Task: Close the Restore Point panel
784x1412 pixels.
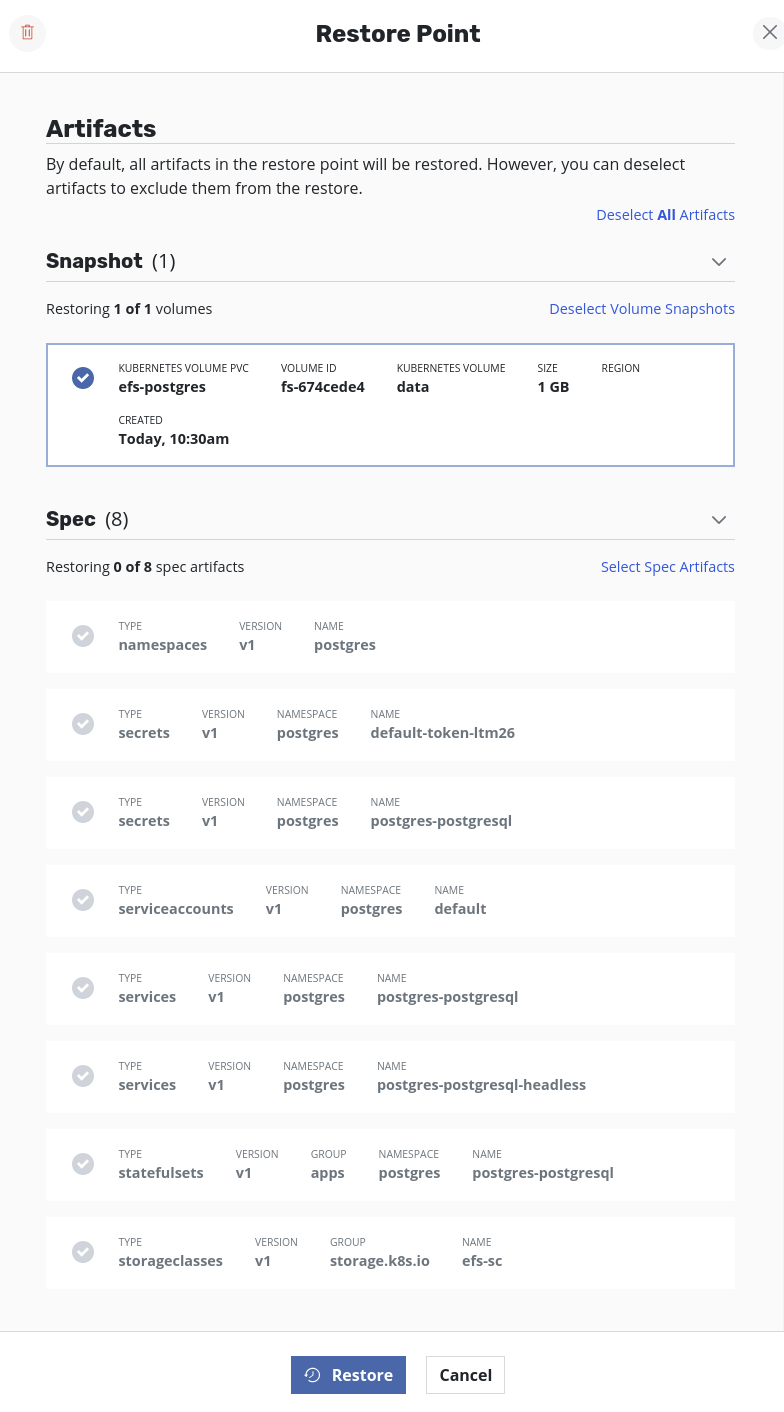Action: click(768, 33)
